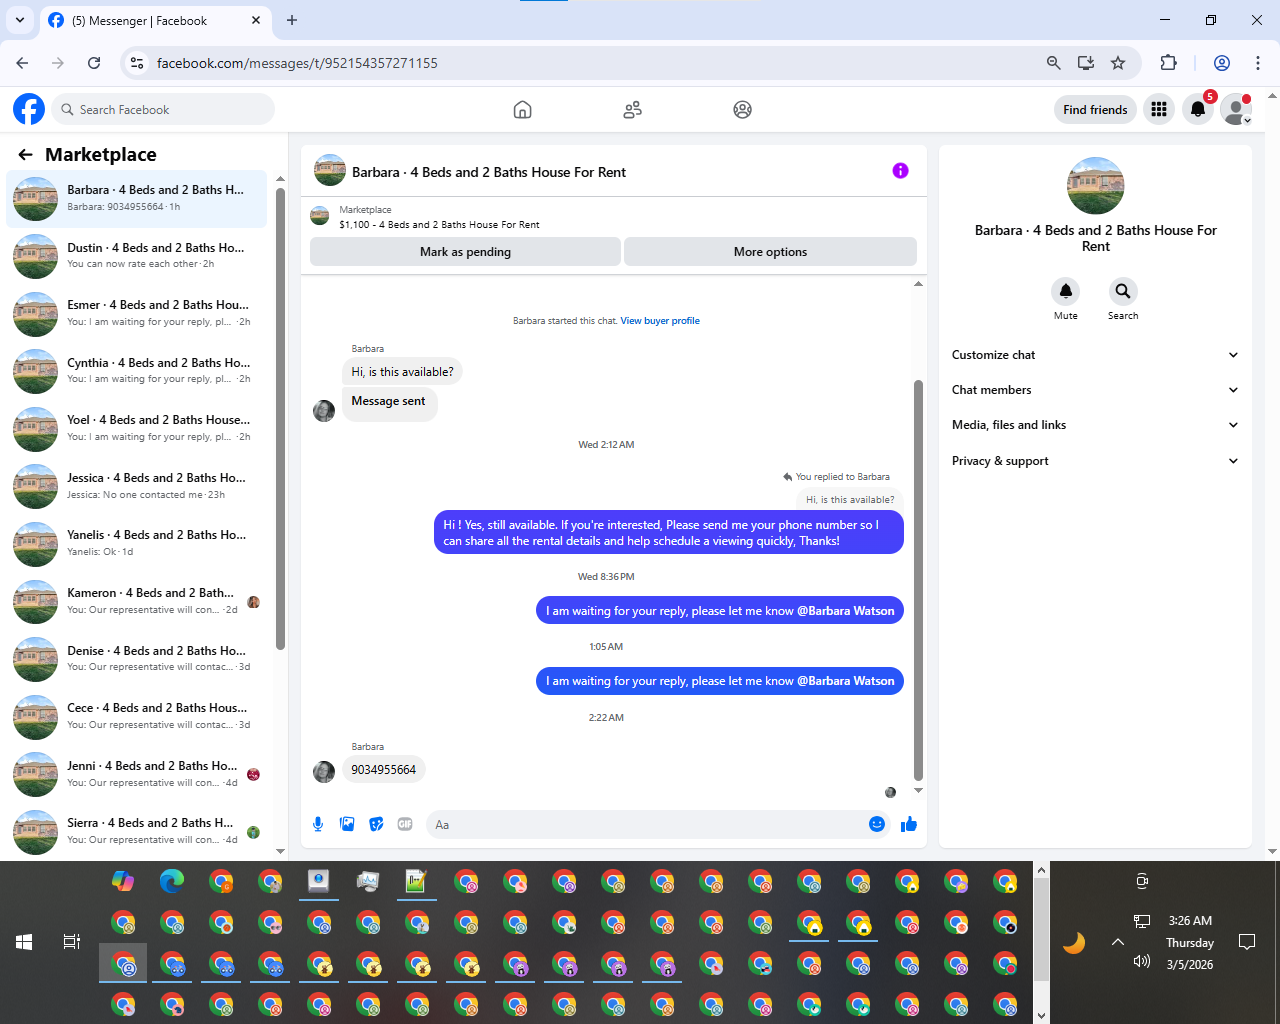Reload the page
Screen dimensions: 1280x1024
pyautogui.click(x=94, y=63)
